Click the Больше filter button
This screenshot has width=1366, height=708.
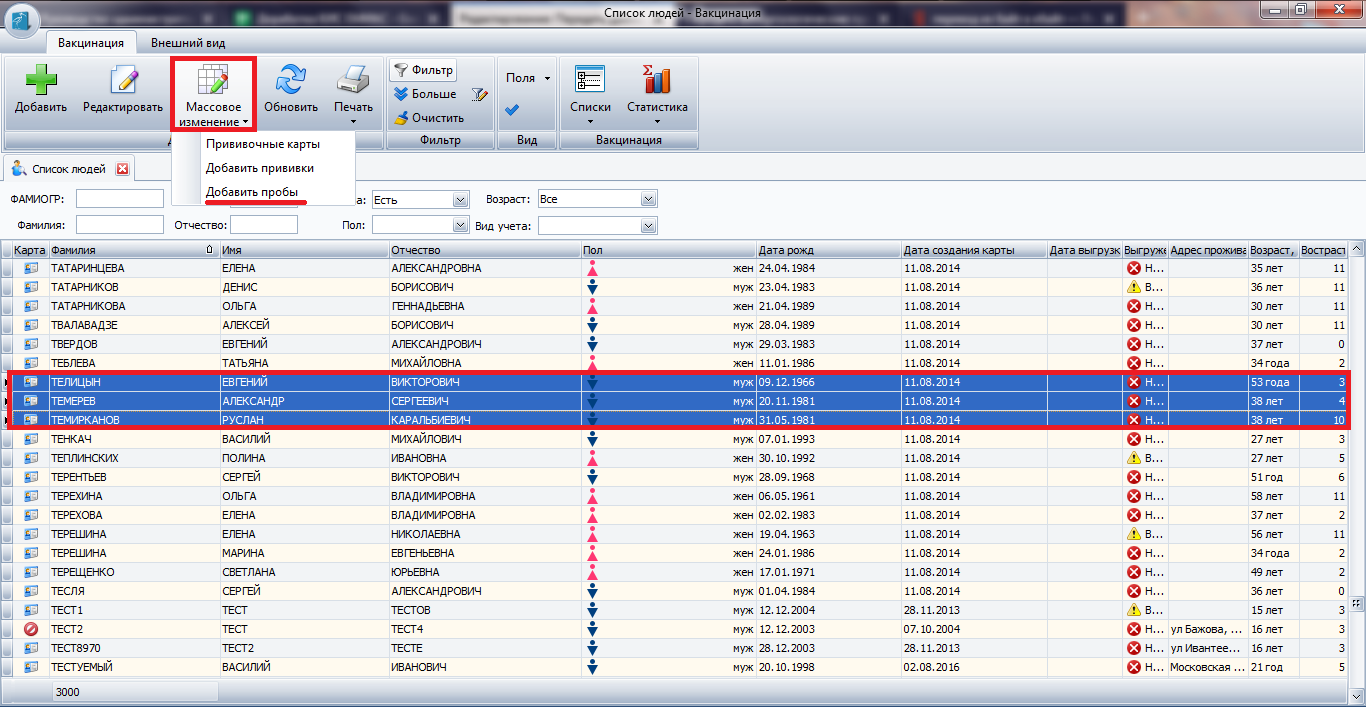click(425, 94)
